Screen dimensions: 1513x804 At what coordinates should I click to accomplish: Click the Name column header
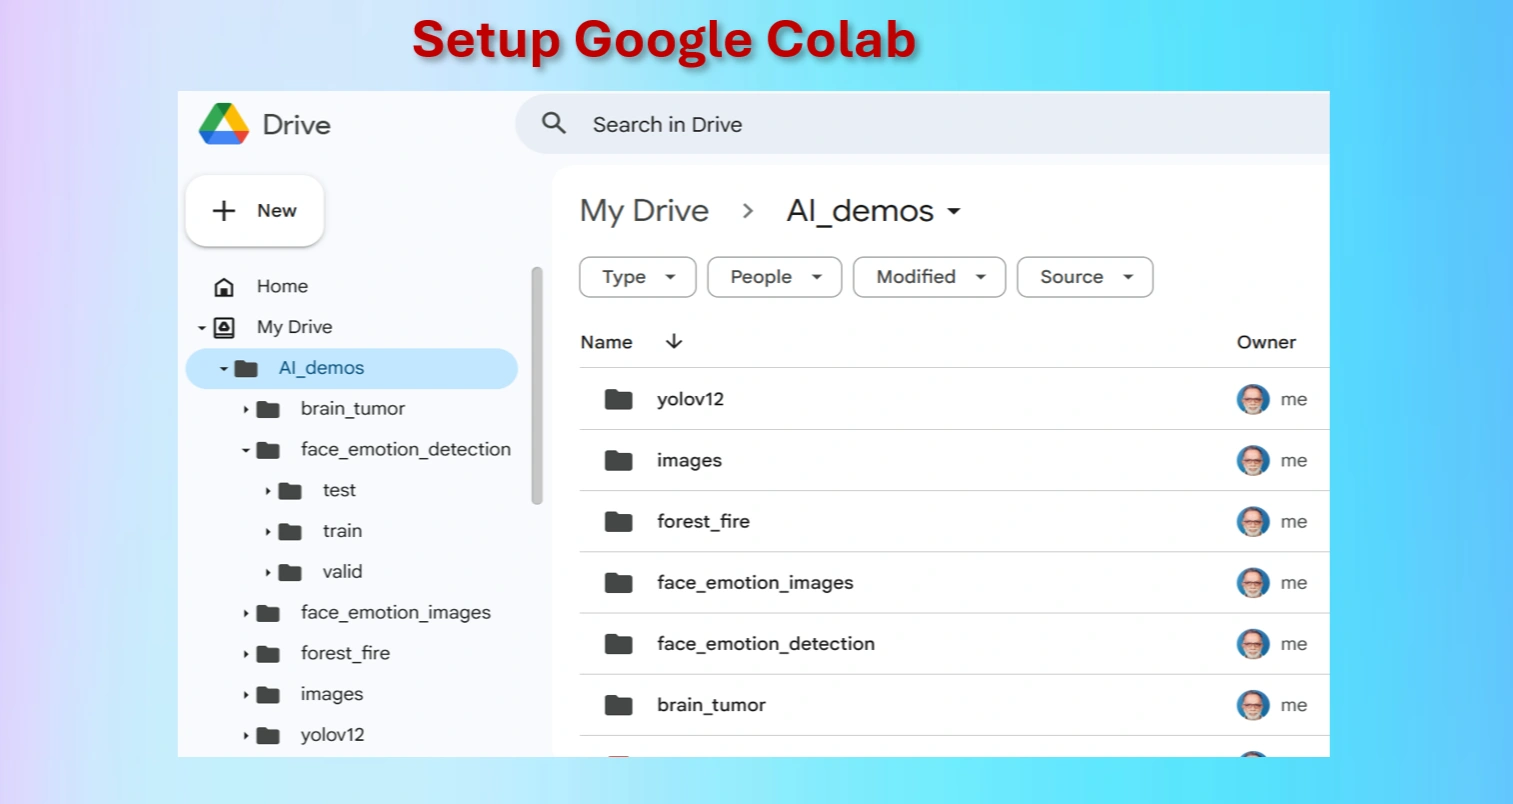click(x=606, y=342)
